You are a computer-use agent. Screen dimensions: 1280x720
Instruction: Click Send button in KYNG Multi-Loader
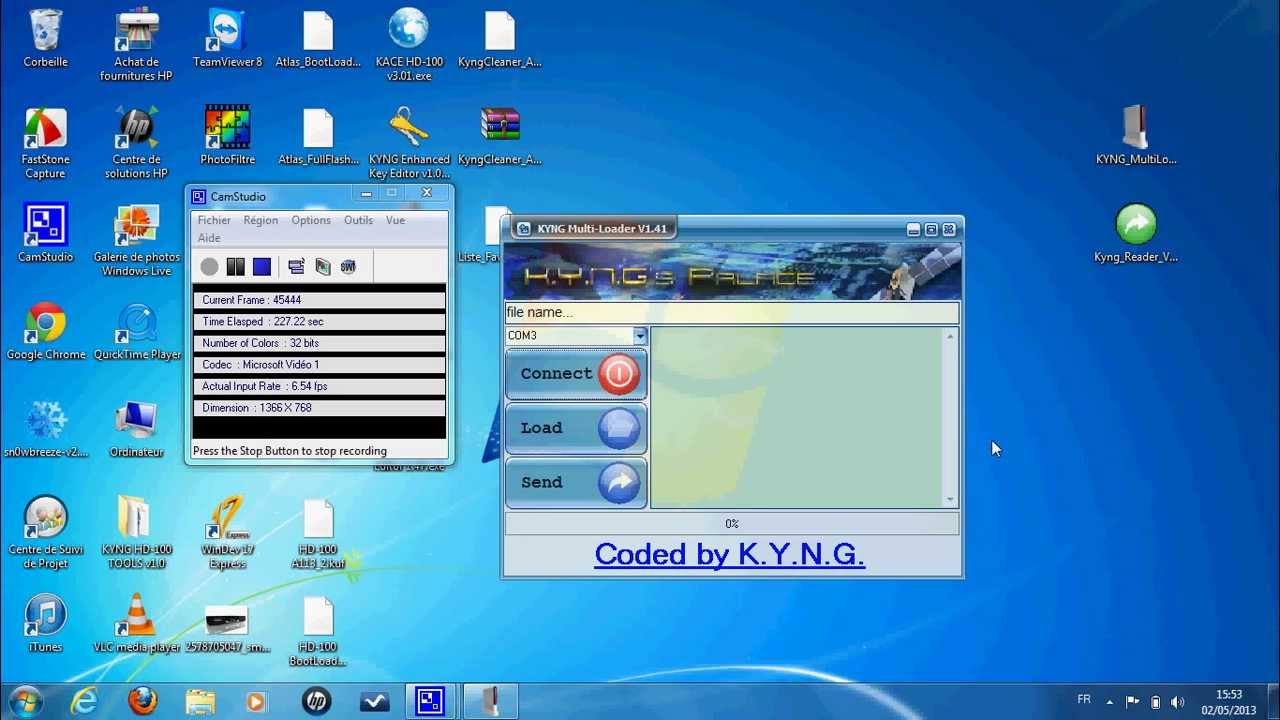point(576,482)
